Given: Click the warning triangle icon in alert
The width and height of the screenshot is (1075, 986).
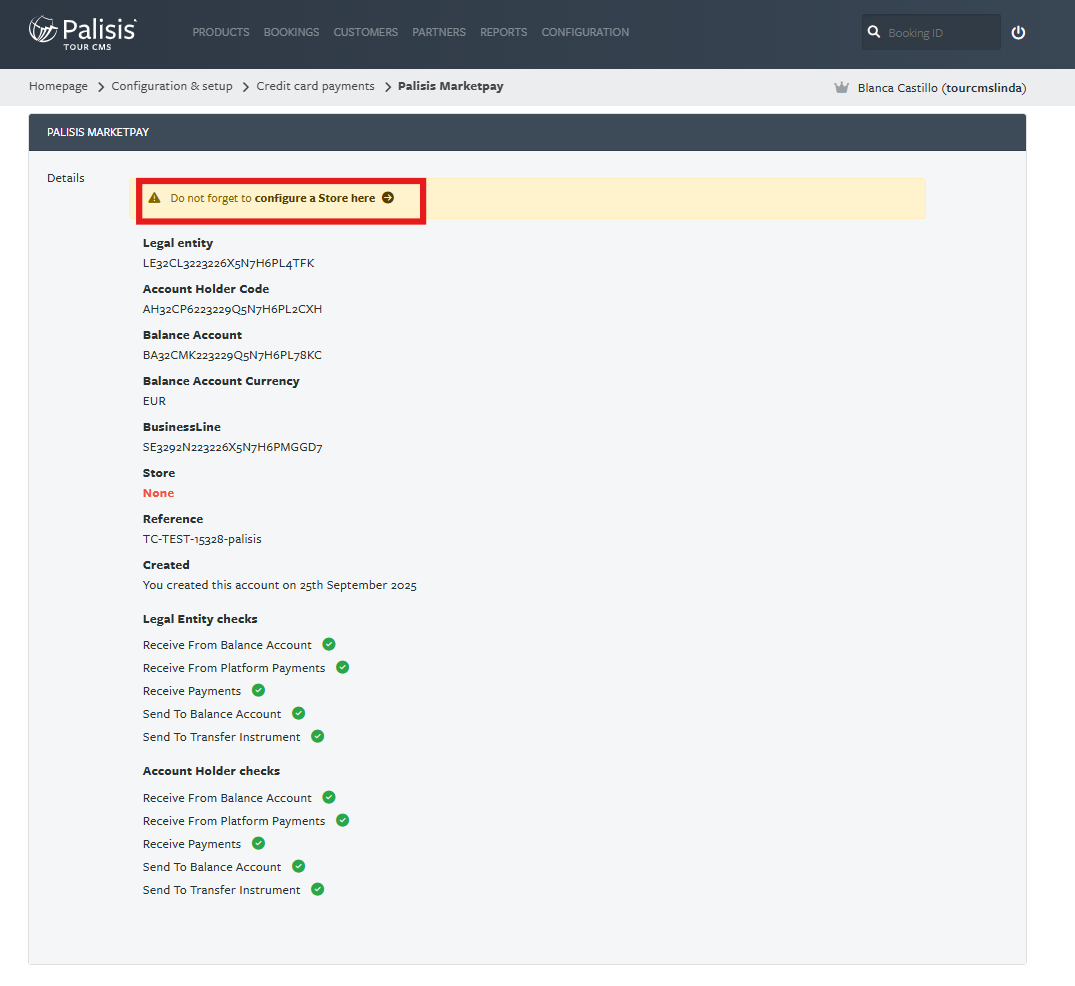Looking at the screenshot, I should pos(154,197).
